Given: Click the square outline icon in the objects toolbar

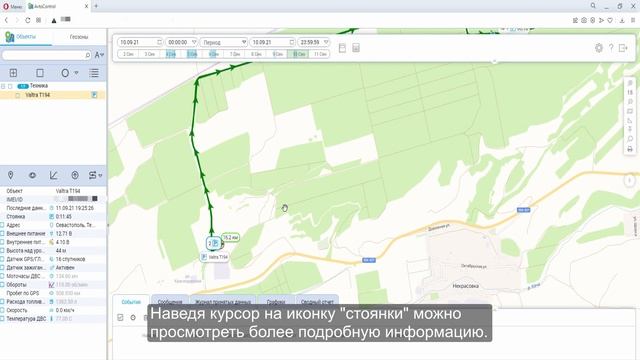Looking at the screenshot, I should (x=40, y=73).
